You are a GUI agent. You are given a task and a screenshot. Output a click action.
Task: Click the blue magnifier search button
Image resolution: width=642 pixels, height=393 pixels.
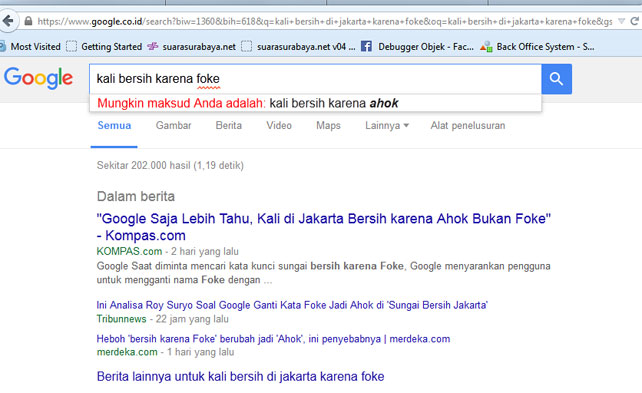[x=556, y=79]
